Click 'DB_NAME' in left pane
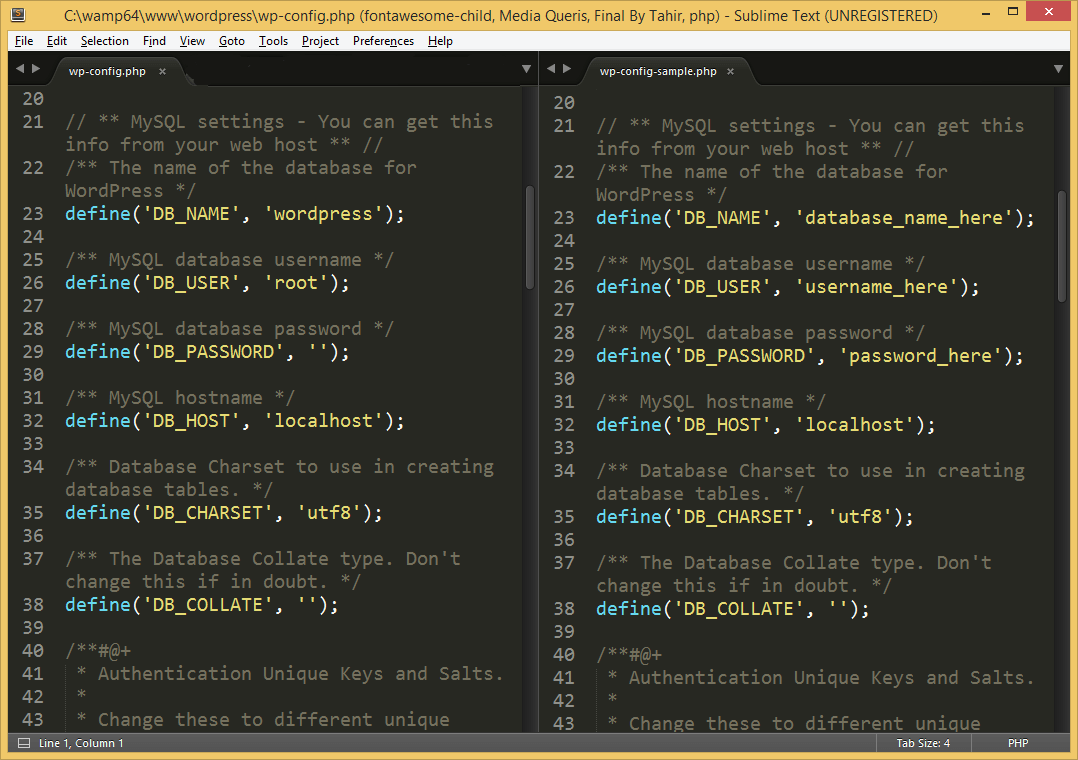Image resolution: width=1078 pixels, height=760 pixels. coord(191,214)
